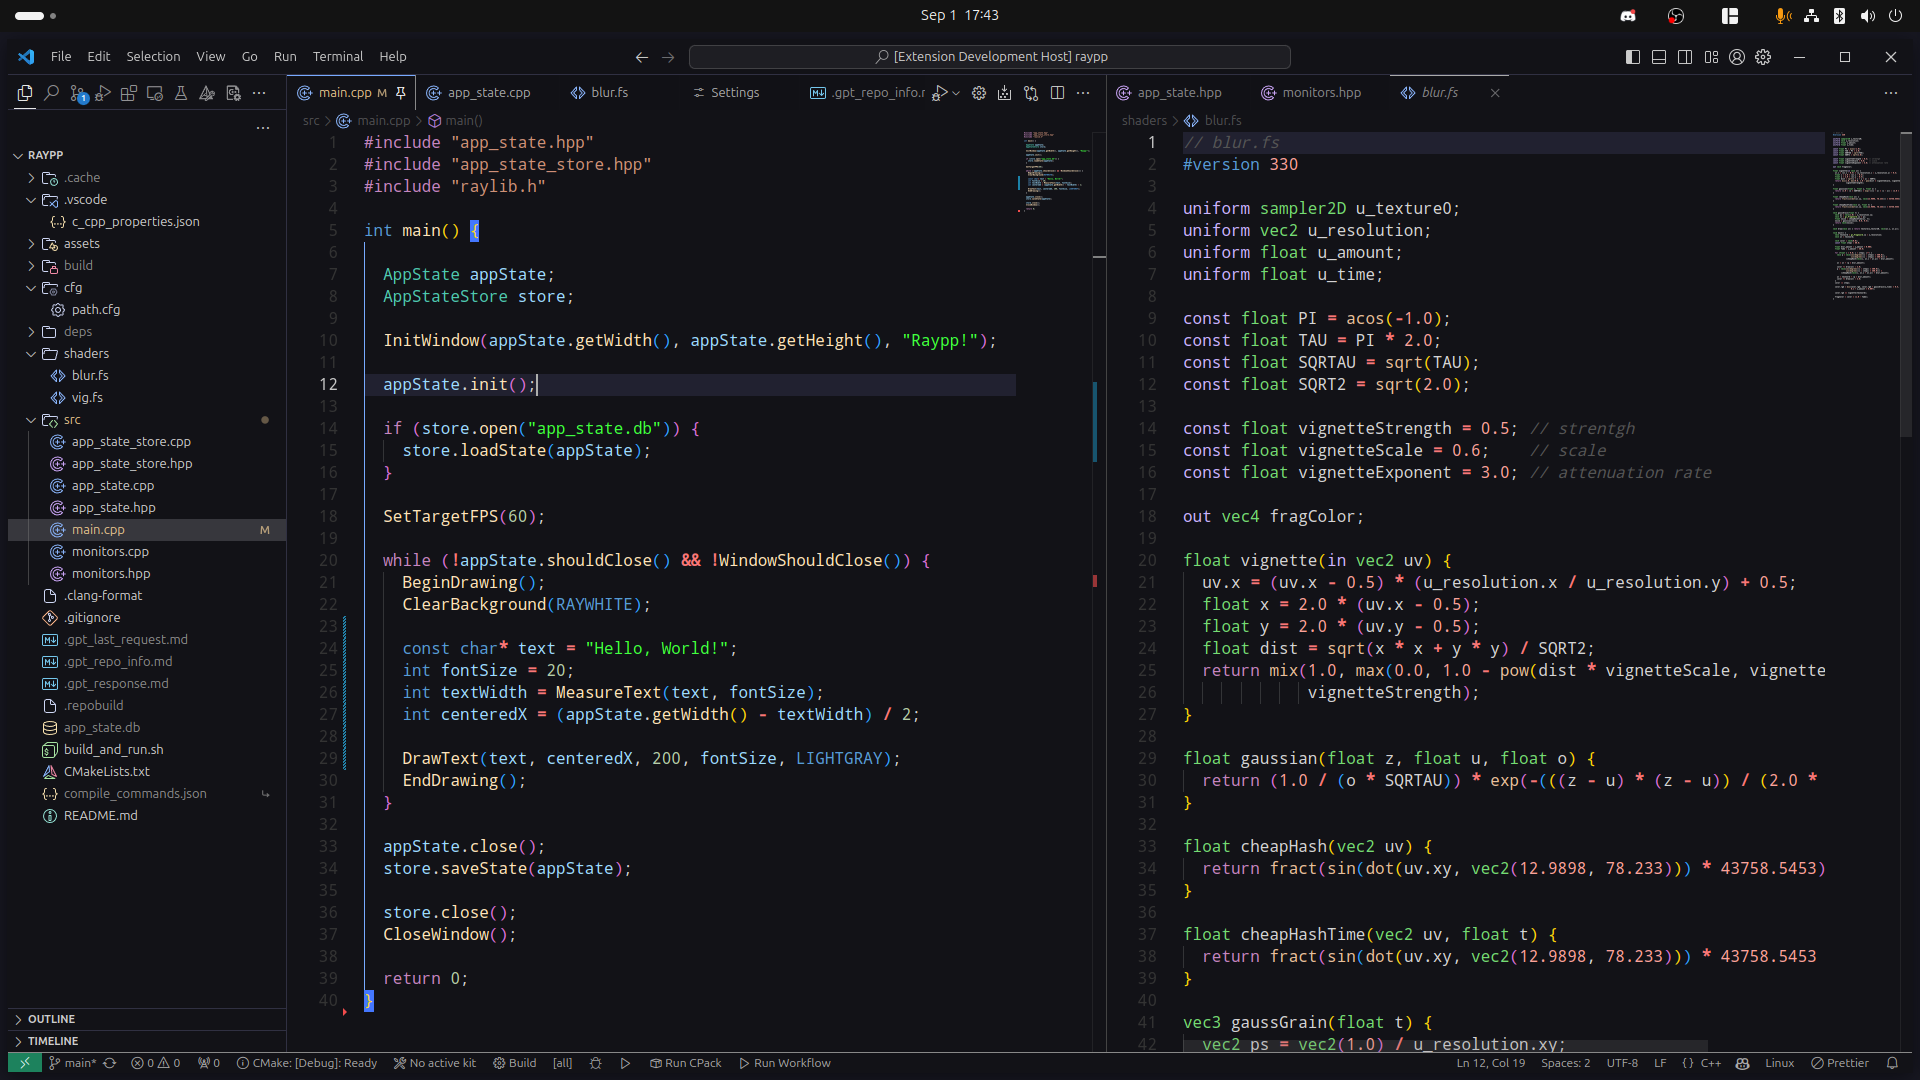Screen dimensions: 1920x1080
Task: Click Build button in status bar
Action: (514, 1063)
